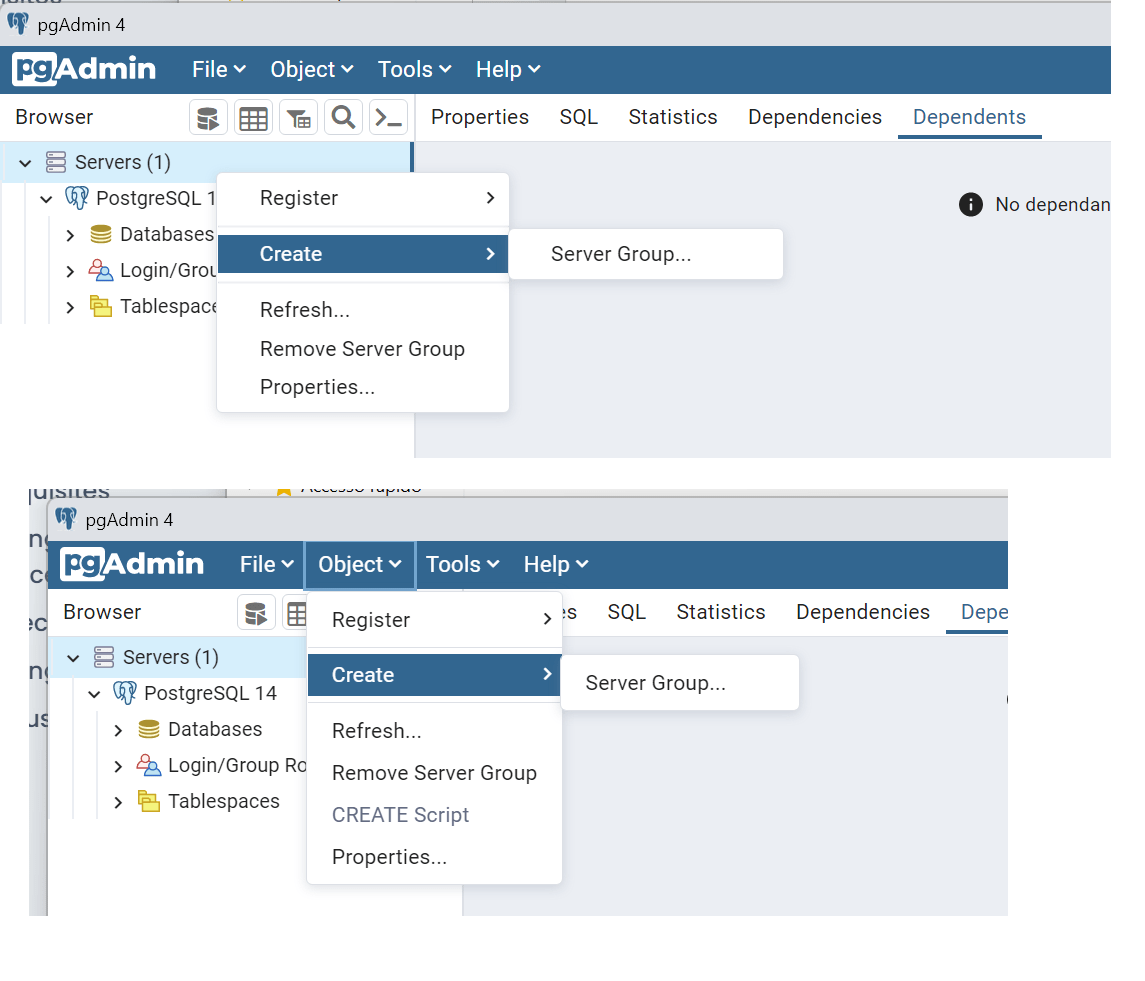
Task: Click PostgreSQL elephant icon in top window tree
Action: coord(77,198)
